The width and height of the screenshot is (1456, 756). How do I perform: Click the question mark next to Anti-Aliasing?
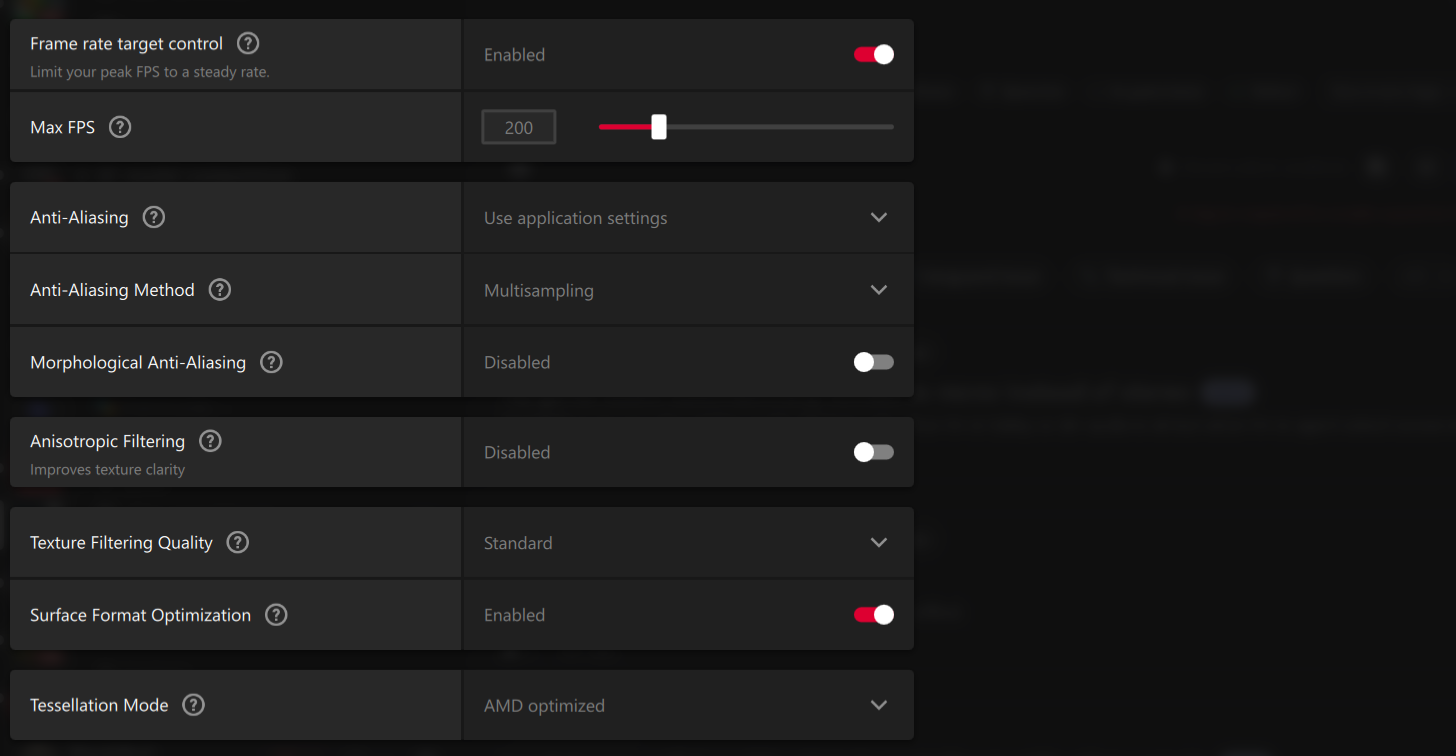154,217
